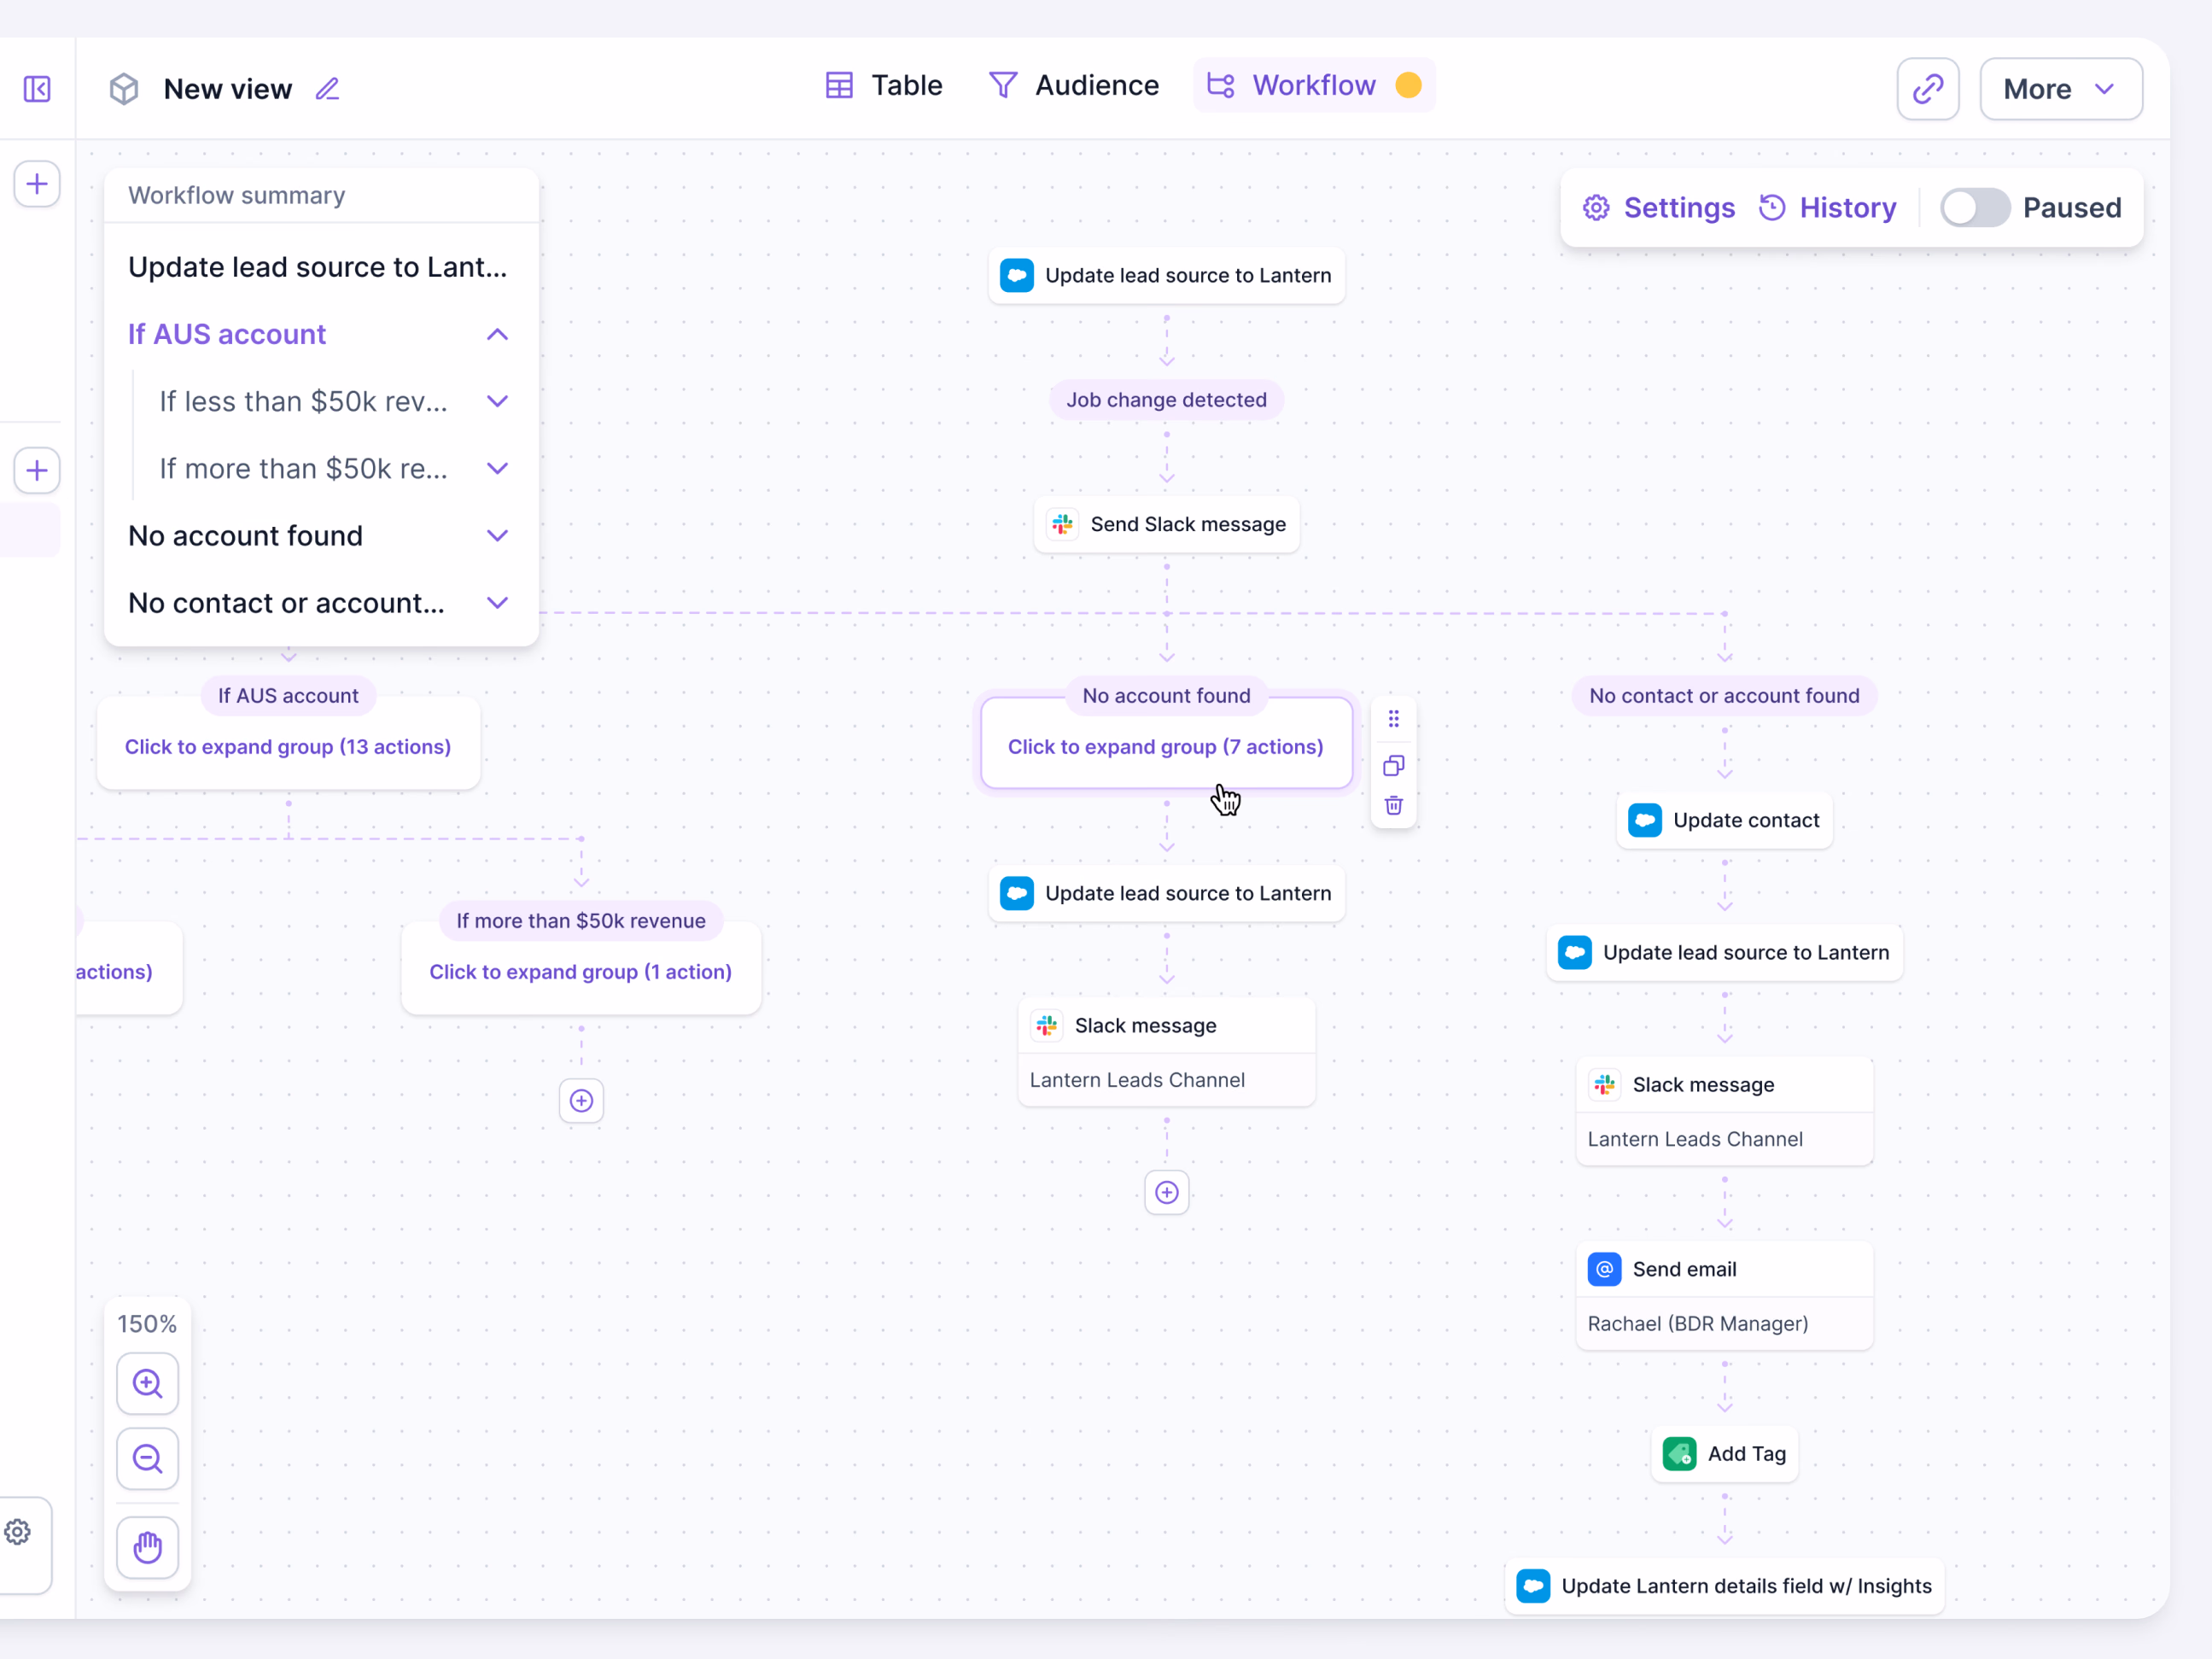
Task: Click the If more than $50k revenue label
Action: tap(581, 921)
